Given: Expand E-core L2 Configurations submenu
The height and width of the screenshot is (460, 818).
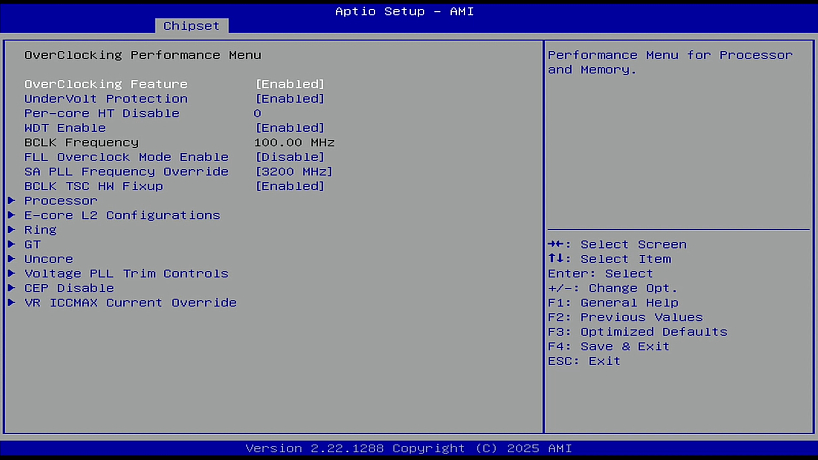Looking at the screenshot, I should pyautogui.click(x=122, y=215).
